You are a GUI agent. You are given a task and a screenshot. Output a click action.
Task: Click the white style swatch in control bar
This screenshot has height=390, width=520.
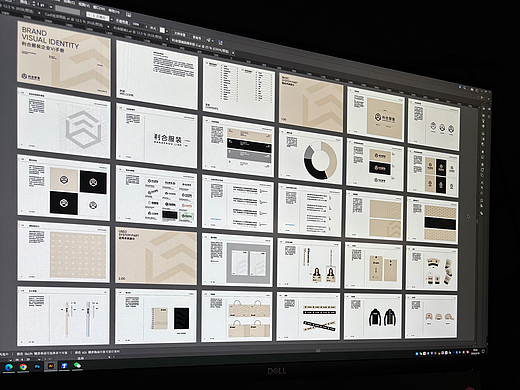pyautogui.click(x=162, y=30)
